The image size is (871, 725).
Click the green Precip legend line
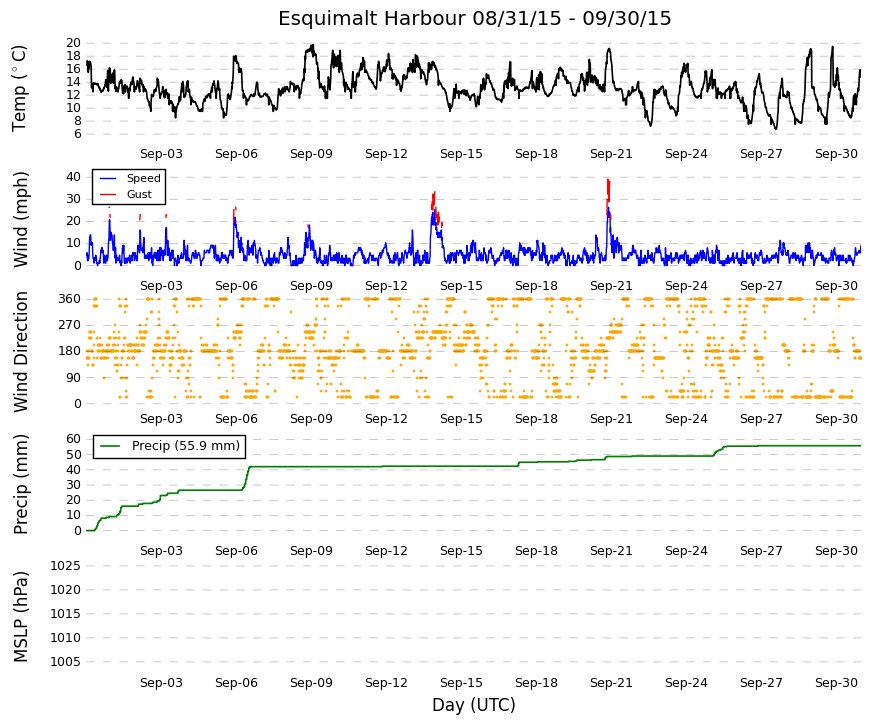pyautogui.click(x=110, y=446)
